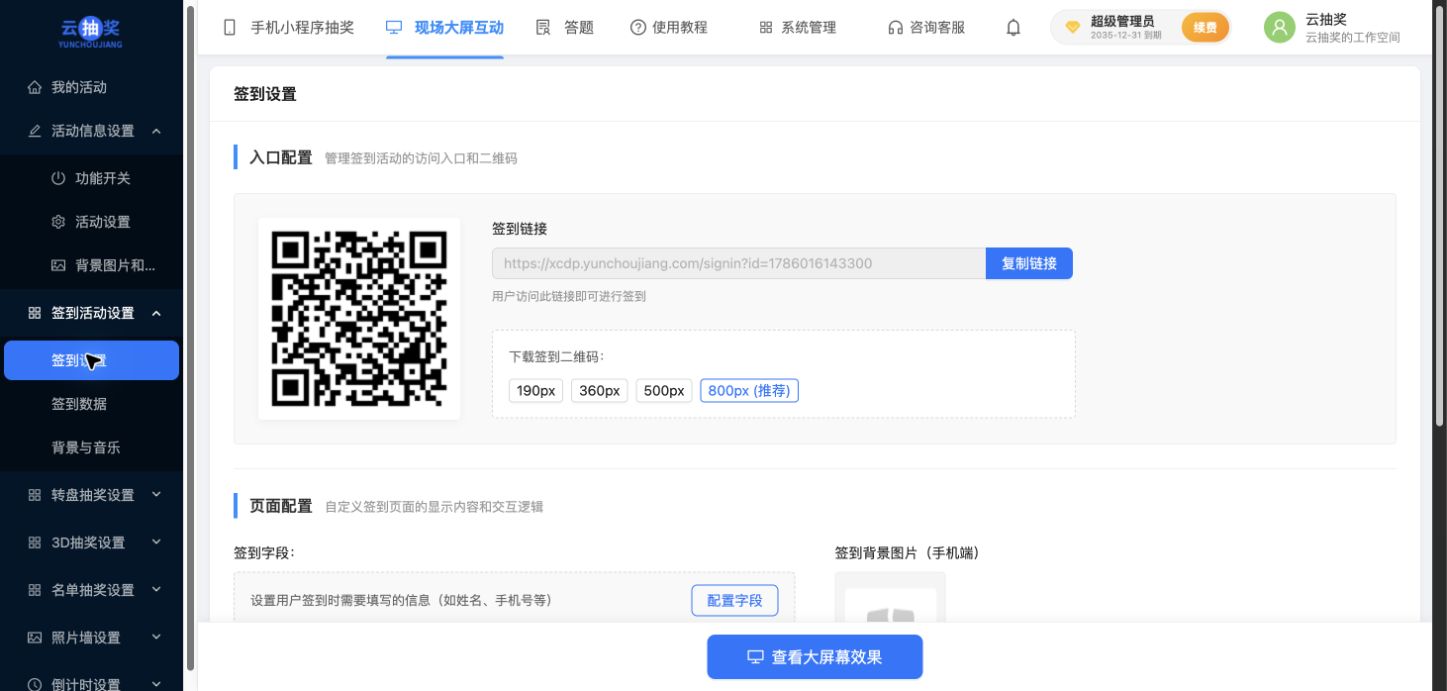This screenshot has width=1447, height=691.
Task: Click the grid icon beside 转盘抽奖设置
Action: pyautogui.click(x=35, y=495)
